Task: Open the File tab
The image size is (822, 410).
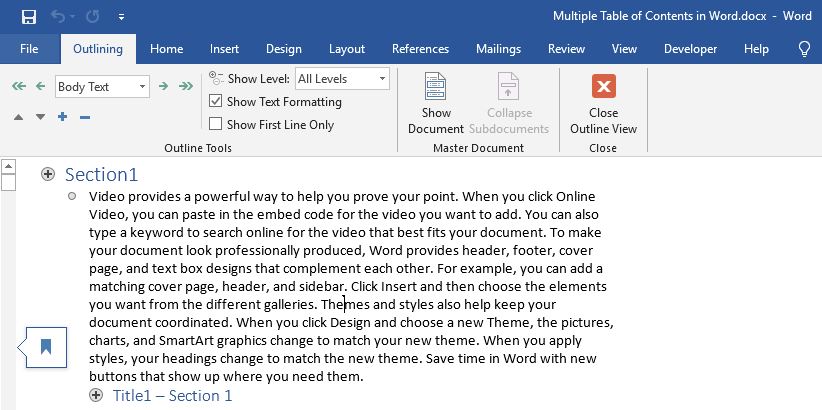Action: 29,49
